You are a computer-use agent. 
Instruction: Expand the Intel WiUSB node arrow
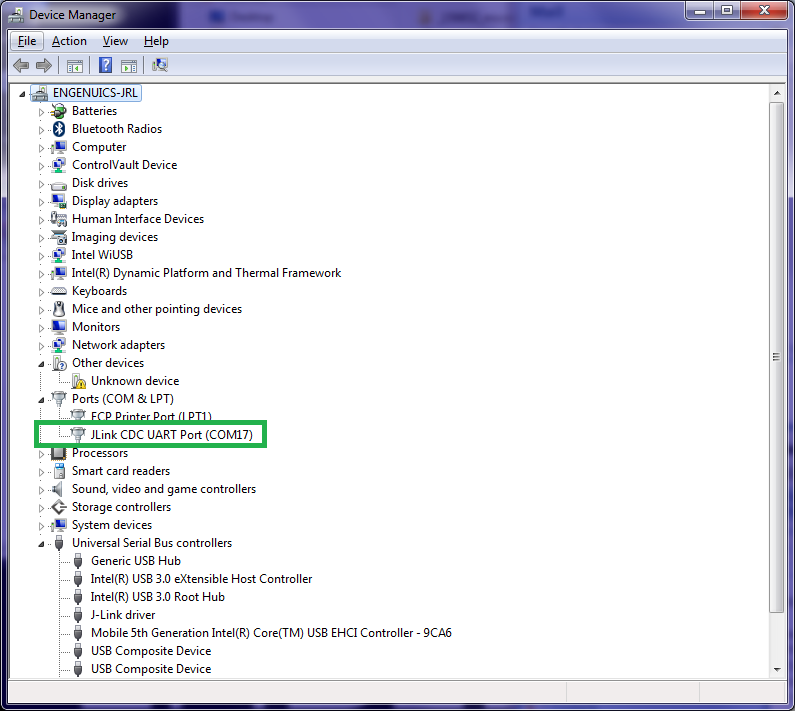(41, 256)
